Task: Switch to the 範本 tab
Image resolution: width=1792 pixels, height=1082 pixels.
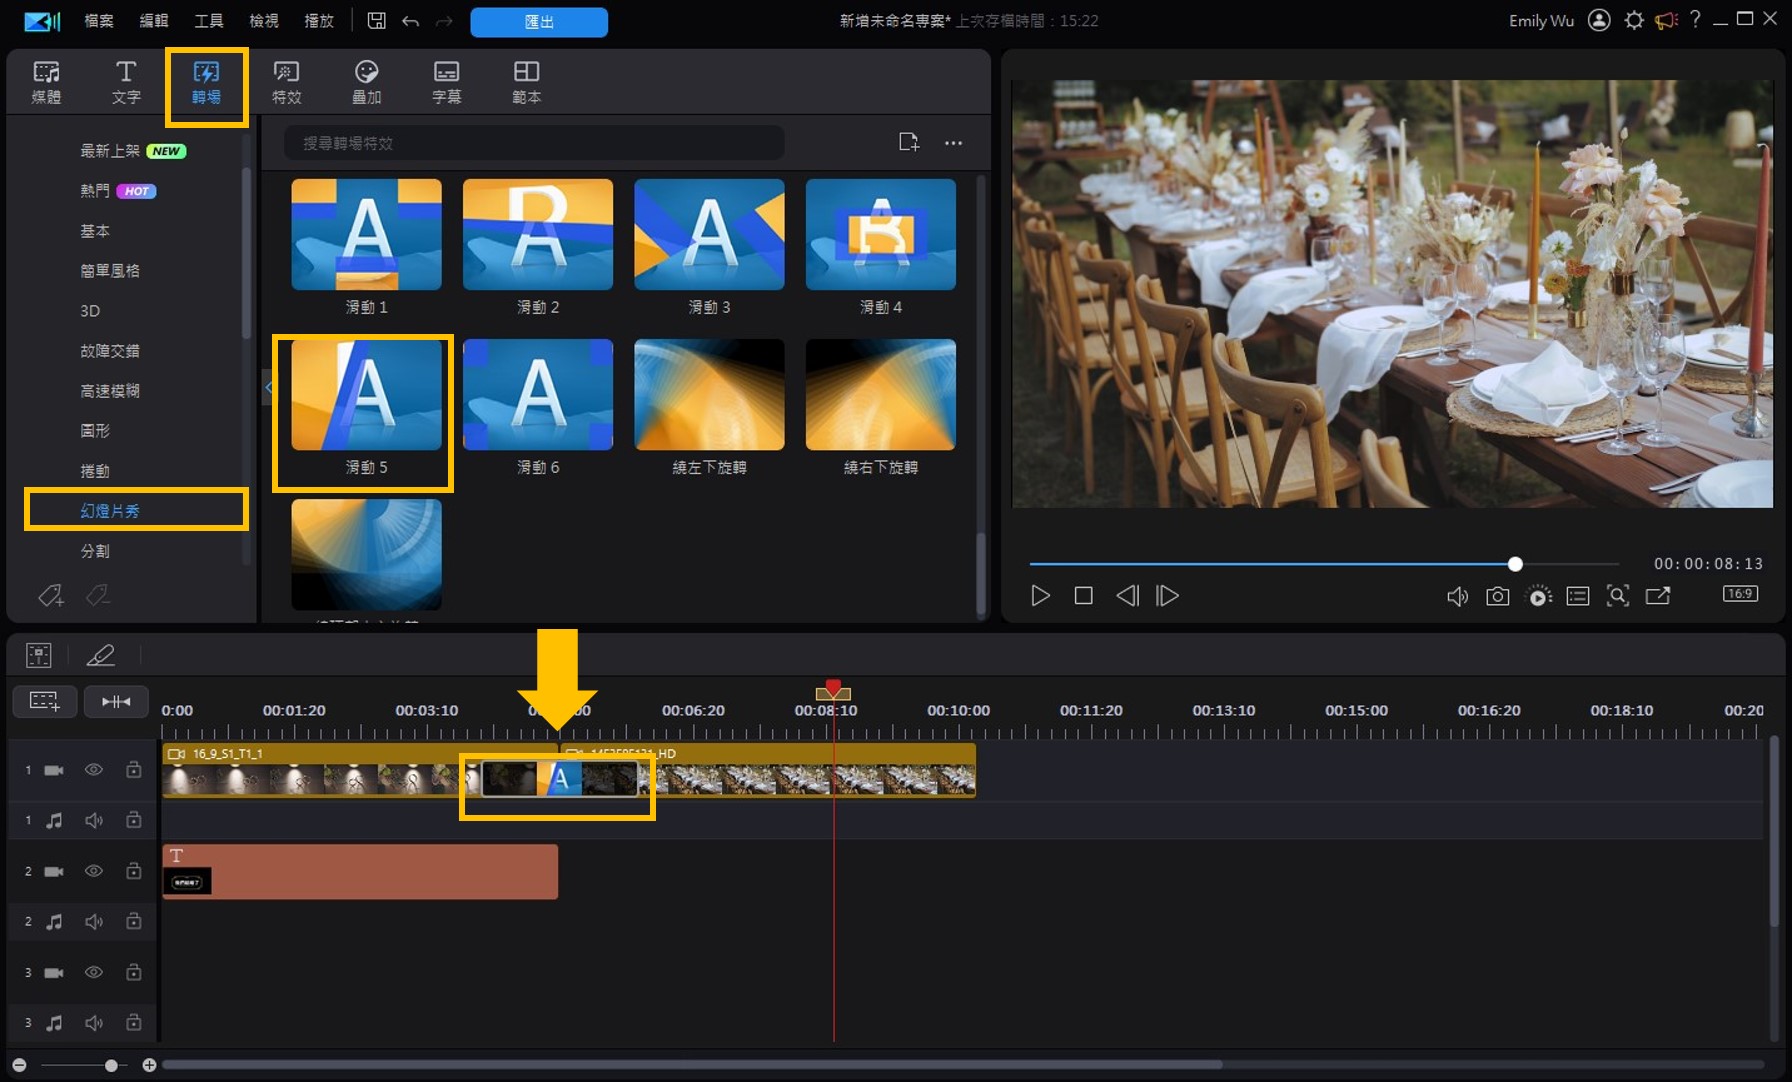Action: (x=526, y=82)
